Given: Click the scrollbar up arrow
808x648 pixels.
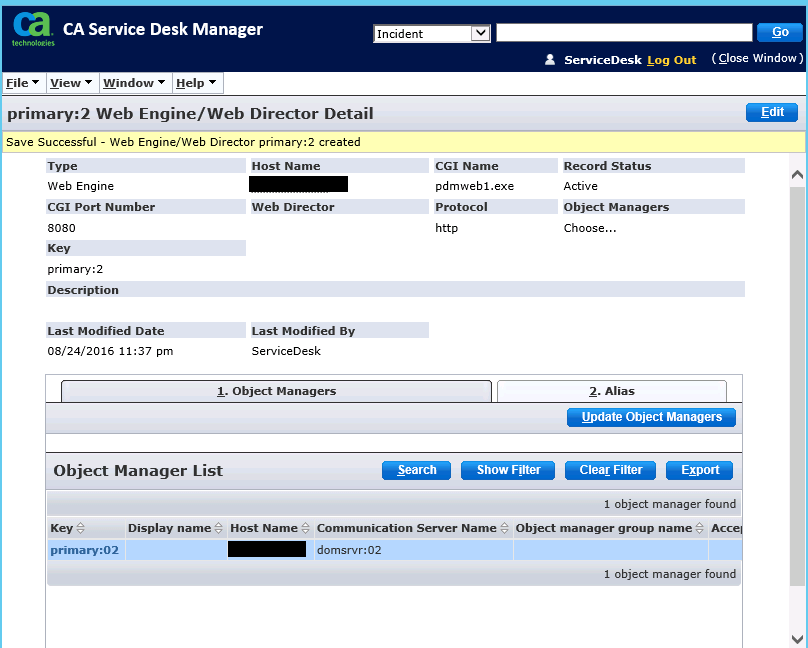Looking at the screenshot, I should [797, 175].
